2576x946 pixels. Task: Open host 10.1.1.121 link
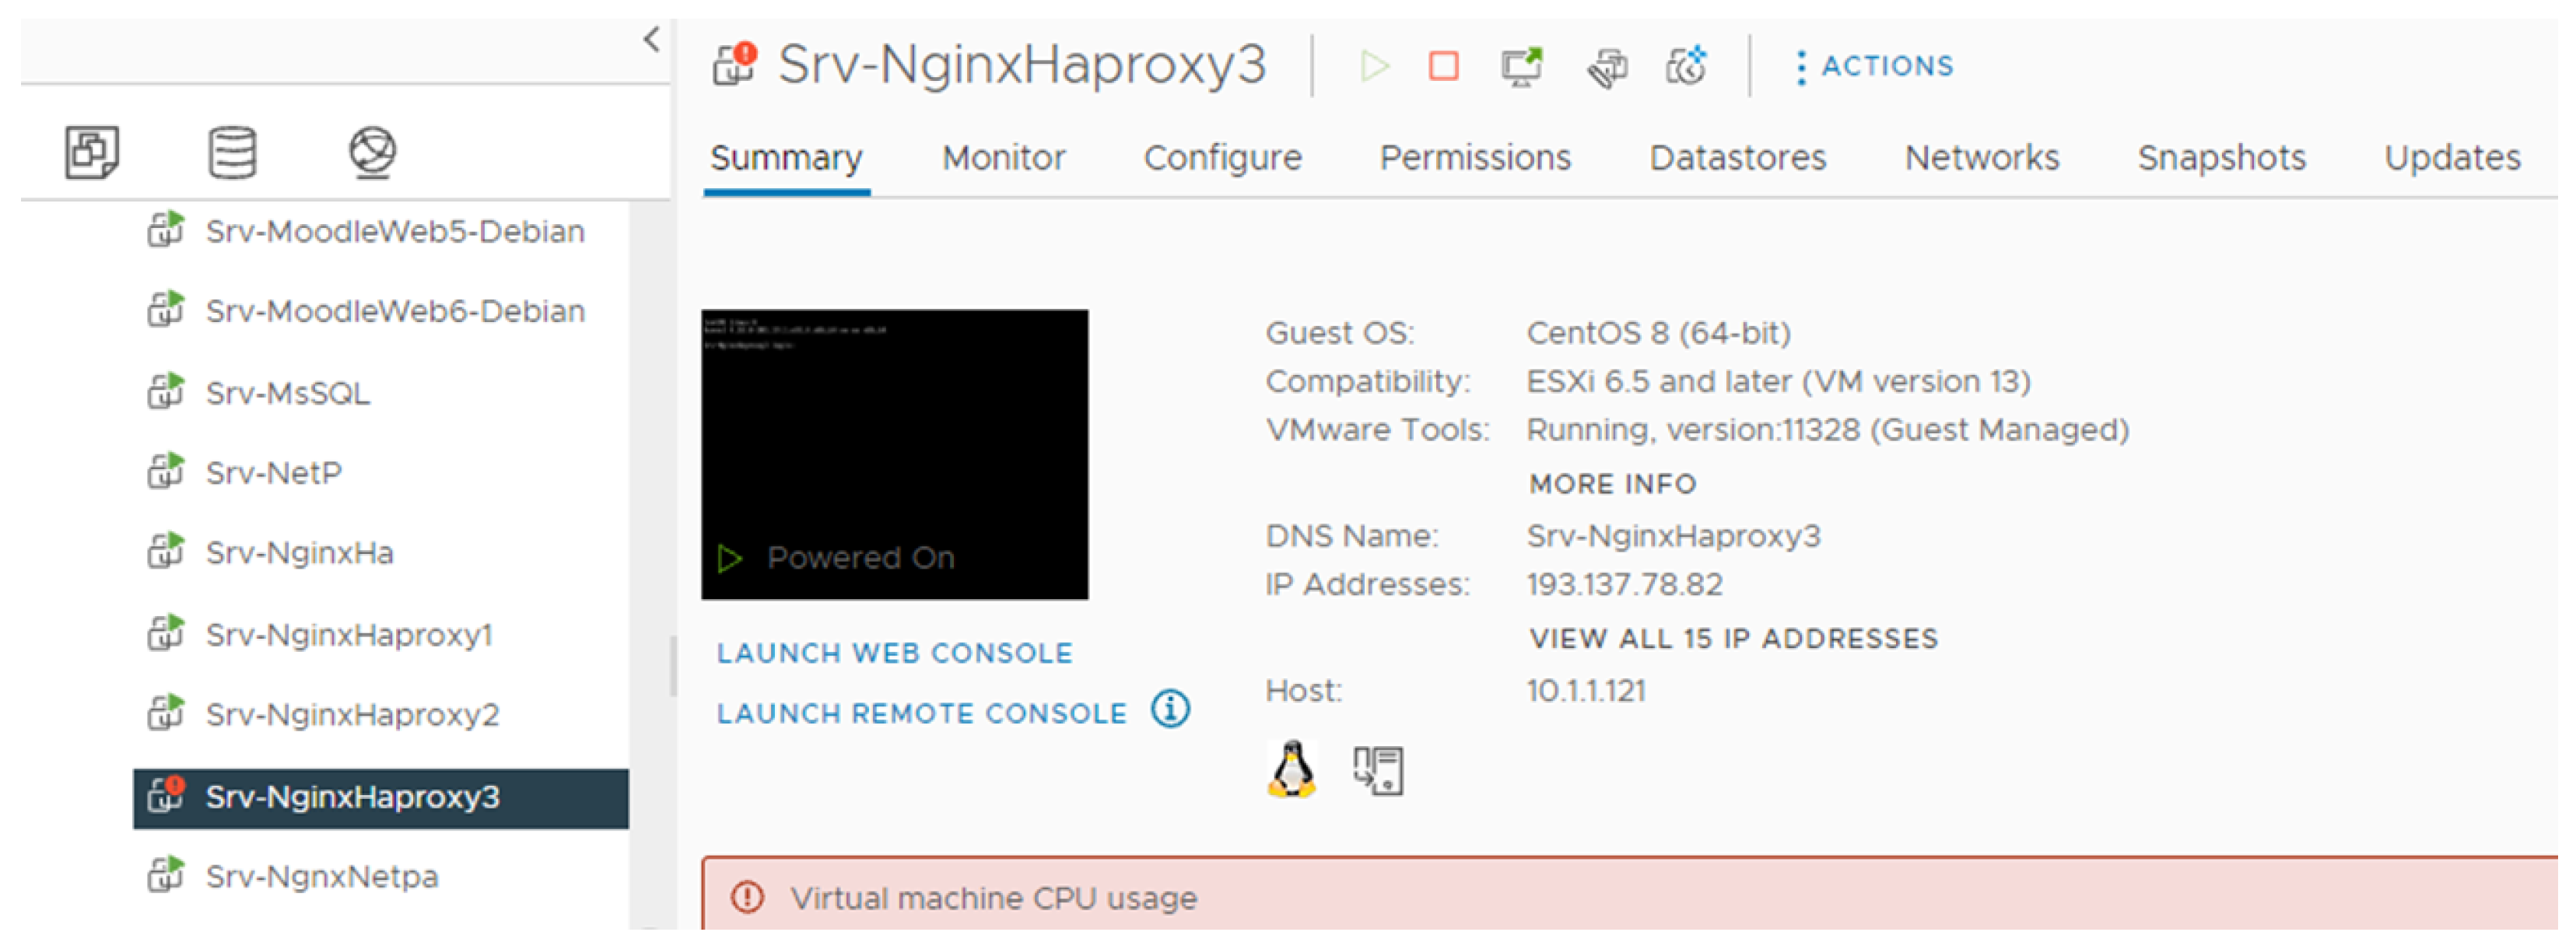[x=1586, y=691]
